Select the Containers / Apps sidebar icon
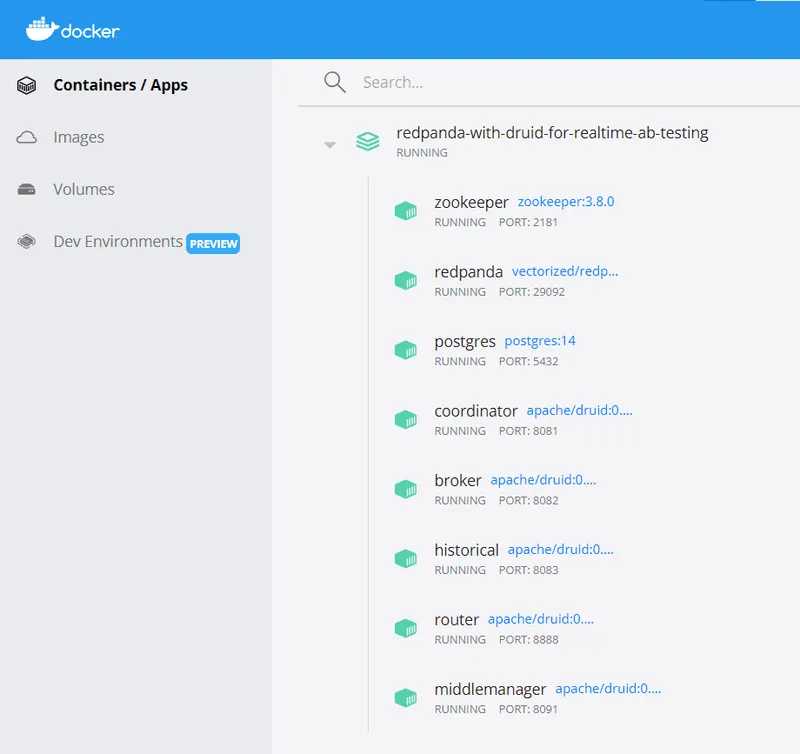800x754 pixels. [25, 85]
